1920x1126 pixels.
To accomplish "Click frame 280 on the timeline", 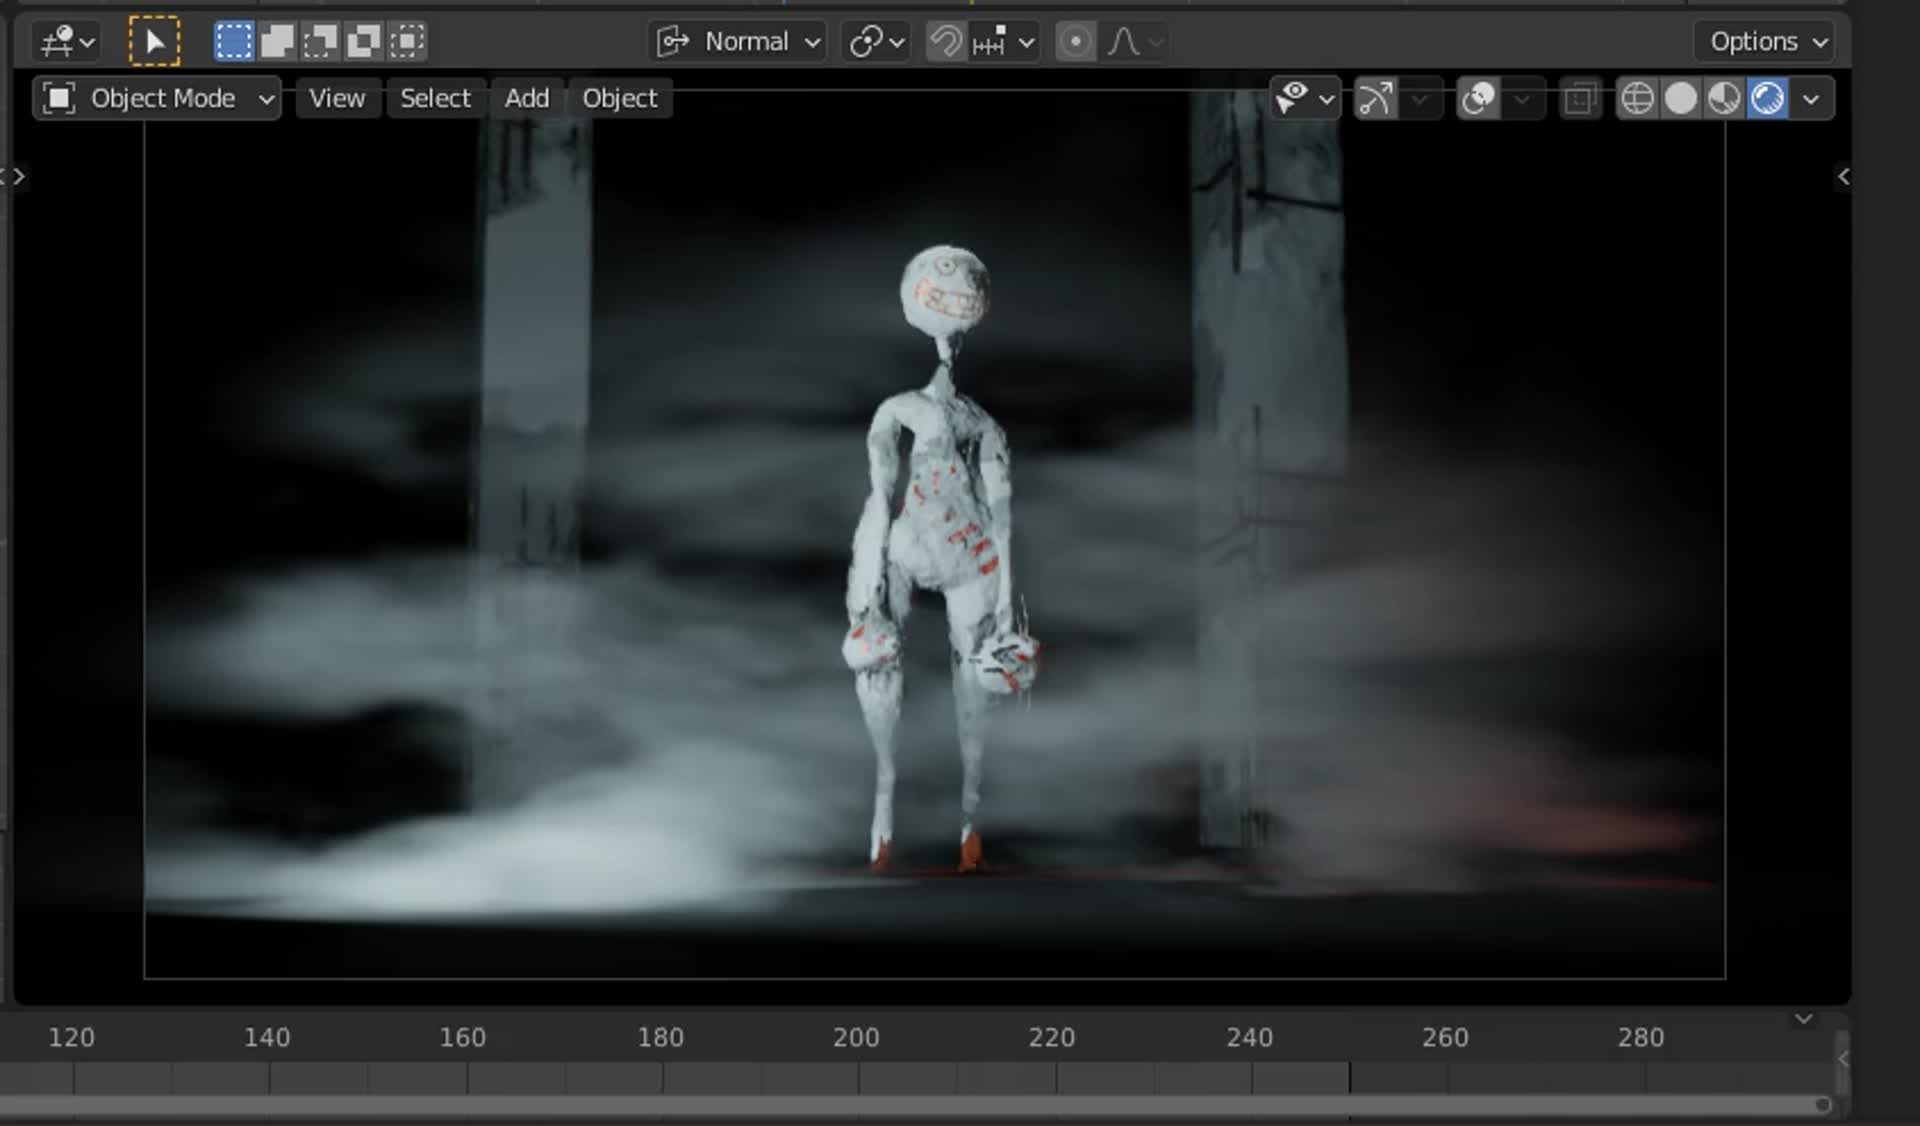I will coord(1641,1038).
